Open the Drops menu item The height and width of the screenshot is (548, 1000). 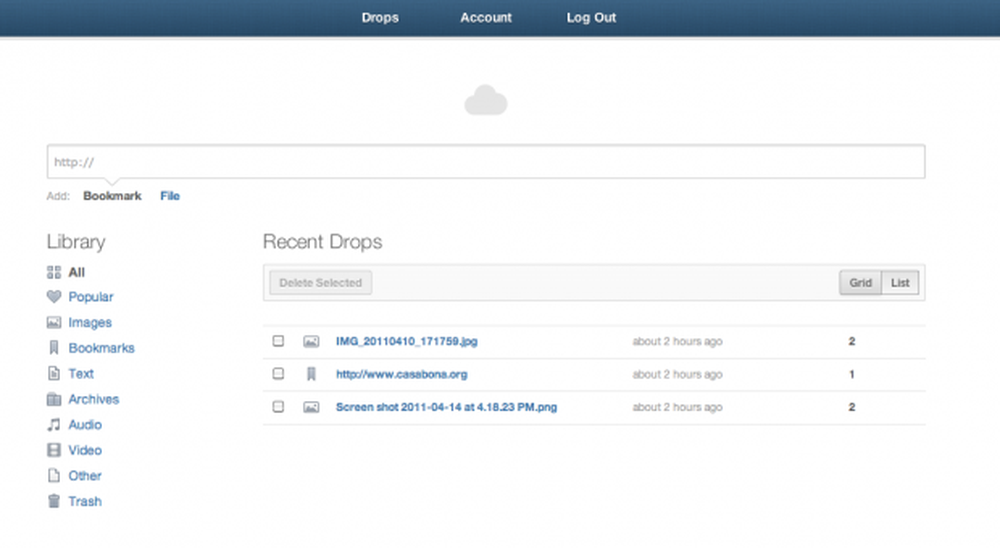[x=380, y=18]
